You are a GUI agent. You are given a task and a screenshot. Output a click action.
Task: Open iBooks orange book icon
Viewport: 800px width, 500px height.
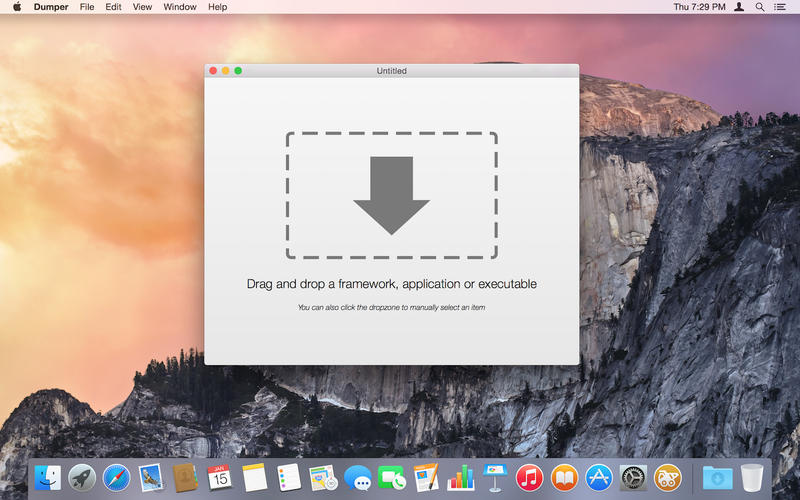[564, 478]
